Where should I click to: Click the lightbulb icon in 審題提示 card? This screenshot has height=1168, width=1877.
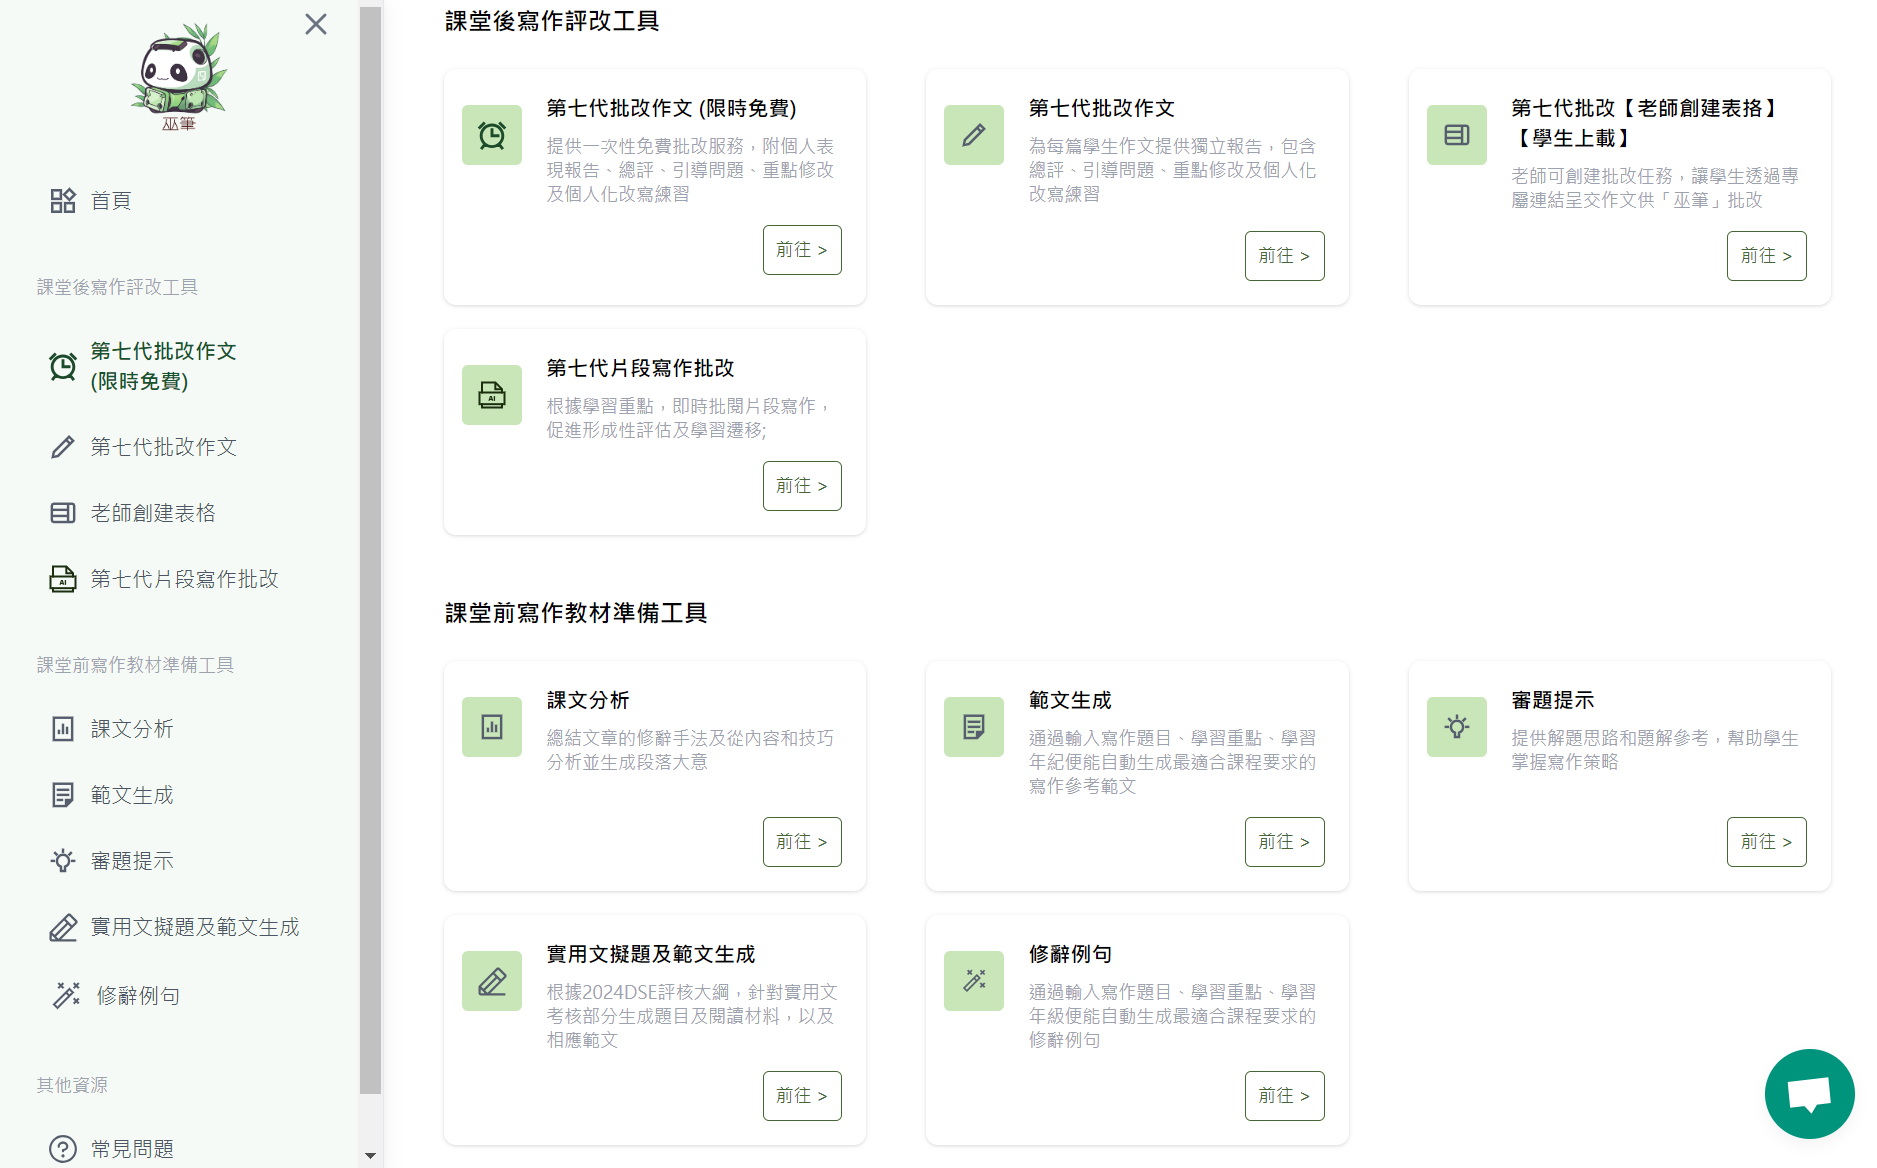(1456, 727)
